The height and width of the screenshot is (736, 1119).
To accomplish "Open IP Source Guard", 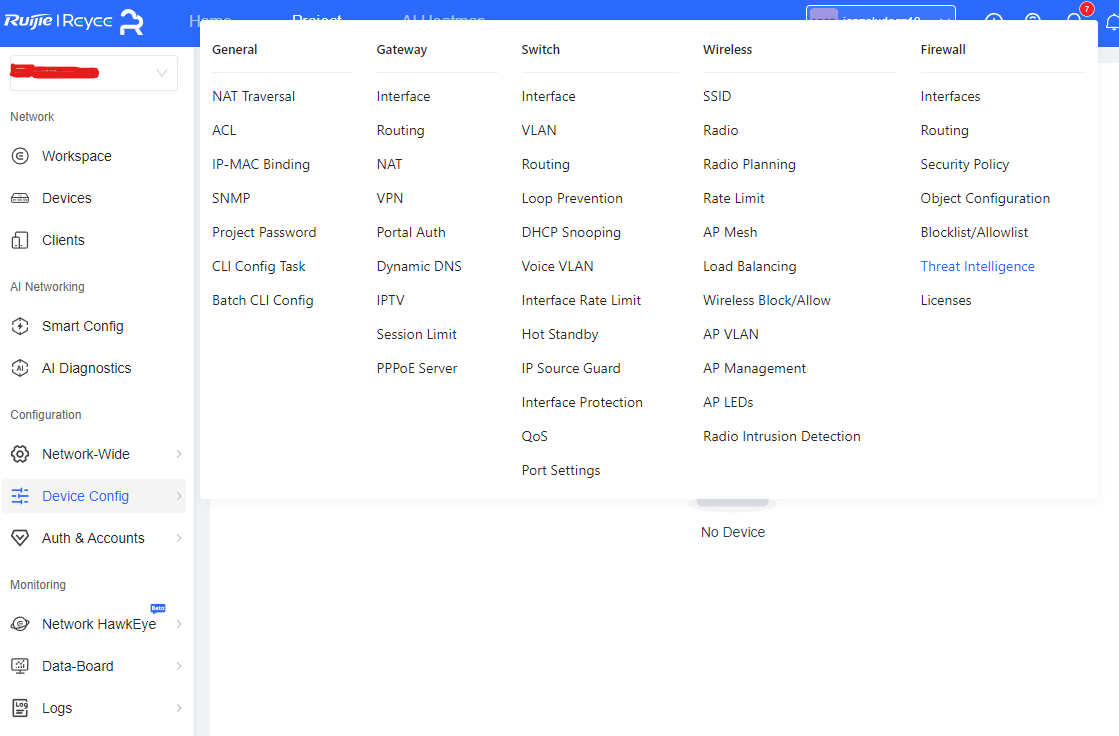I will 571,368.
